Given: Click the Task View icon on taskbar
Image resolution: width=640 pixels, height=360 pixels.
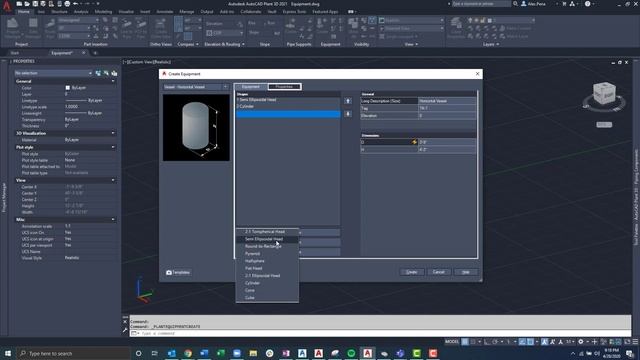Looking at the screenshot, I should [x=155, y=353].
